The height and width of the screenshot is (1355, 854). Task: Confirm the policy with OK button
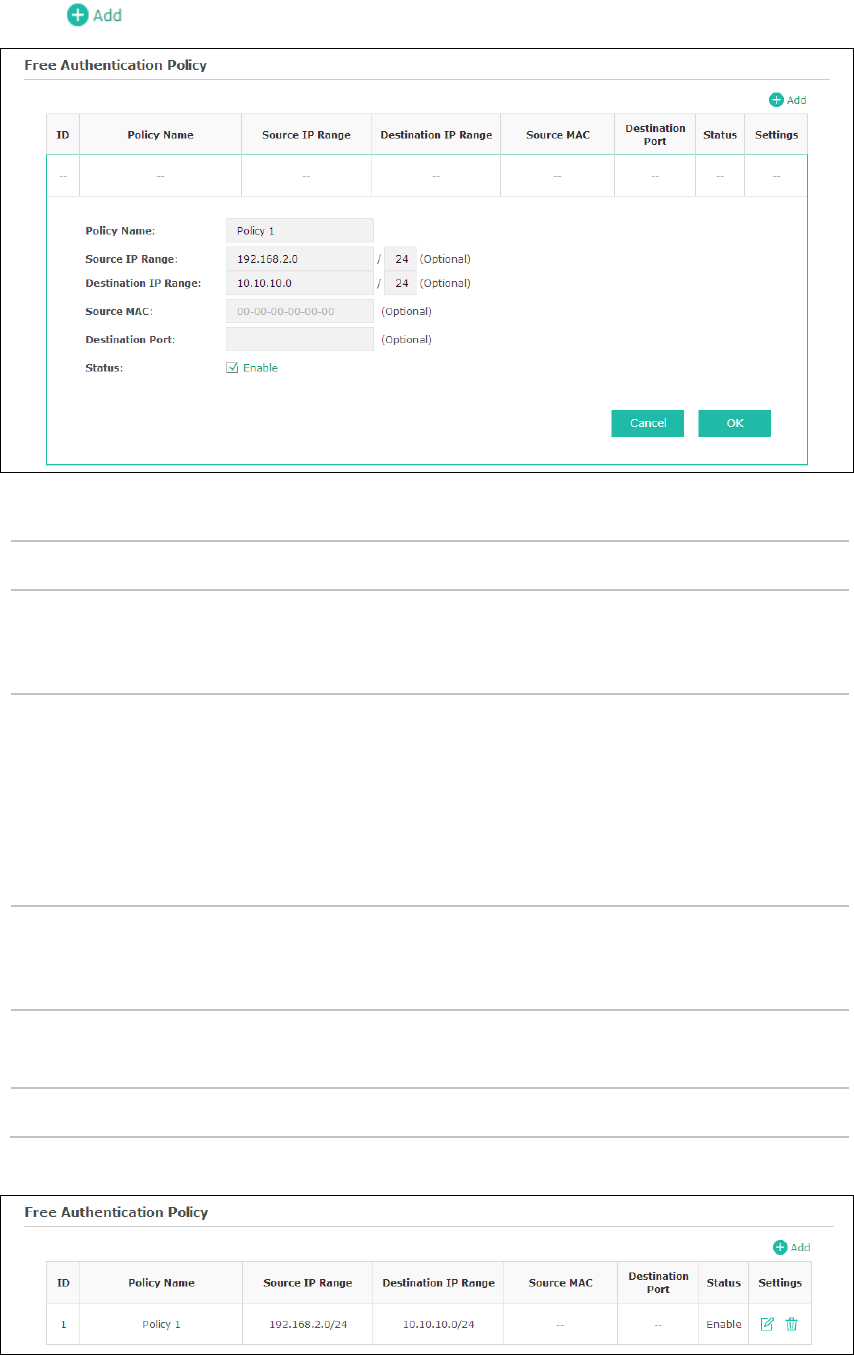735,423
